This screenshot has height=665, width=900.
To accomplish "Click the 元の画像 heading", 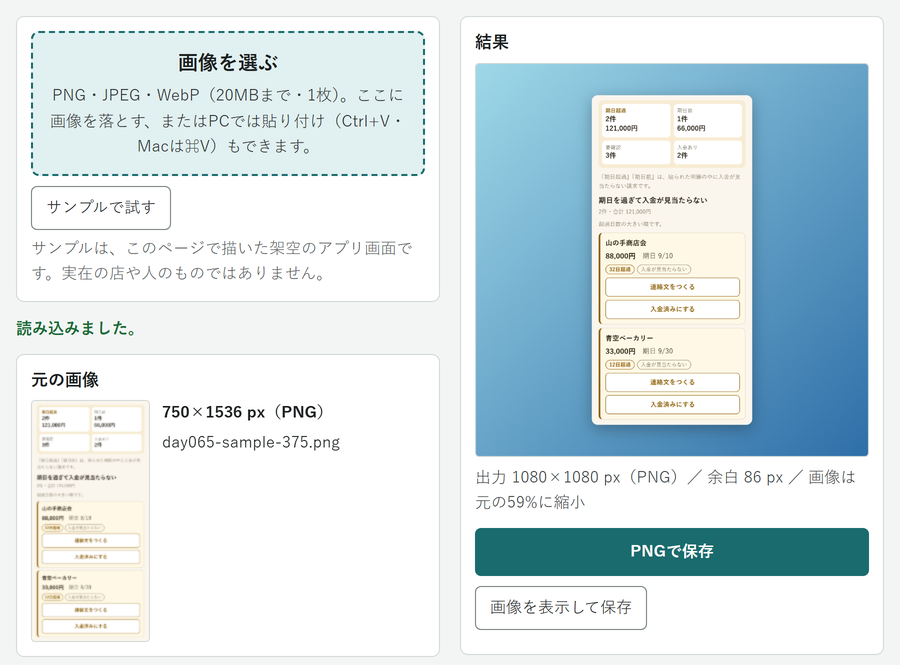I will coord(65,379).
